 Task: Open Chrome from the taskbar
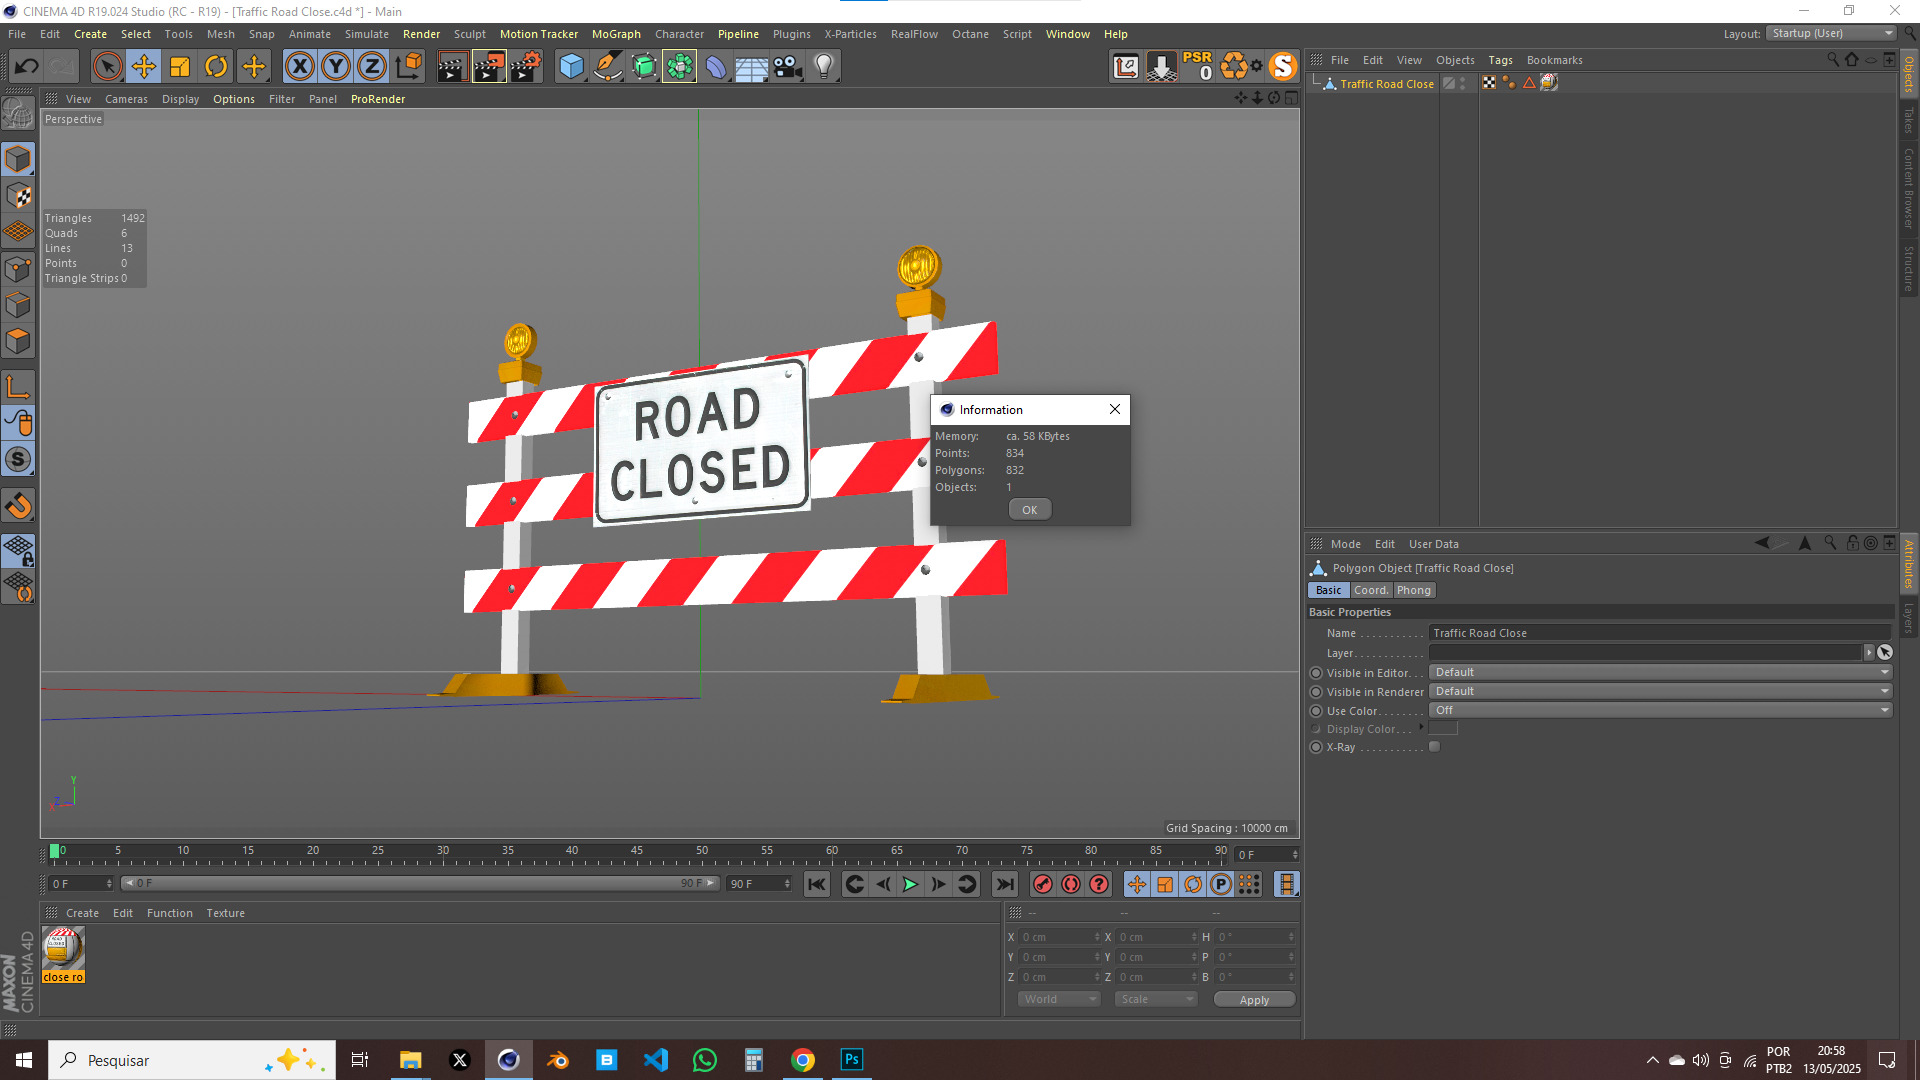click(803, 1060)
